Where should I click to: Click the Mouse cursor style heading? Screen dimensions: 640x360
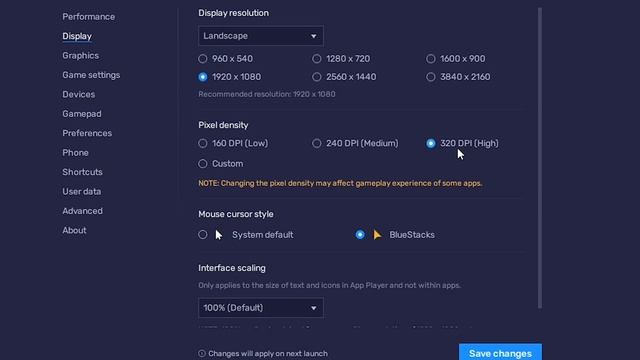[236, 214]
